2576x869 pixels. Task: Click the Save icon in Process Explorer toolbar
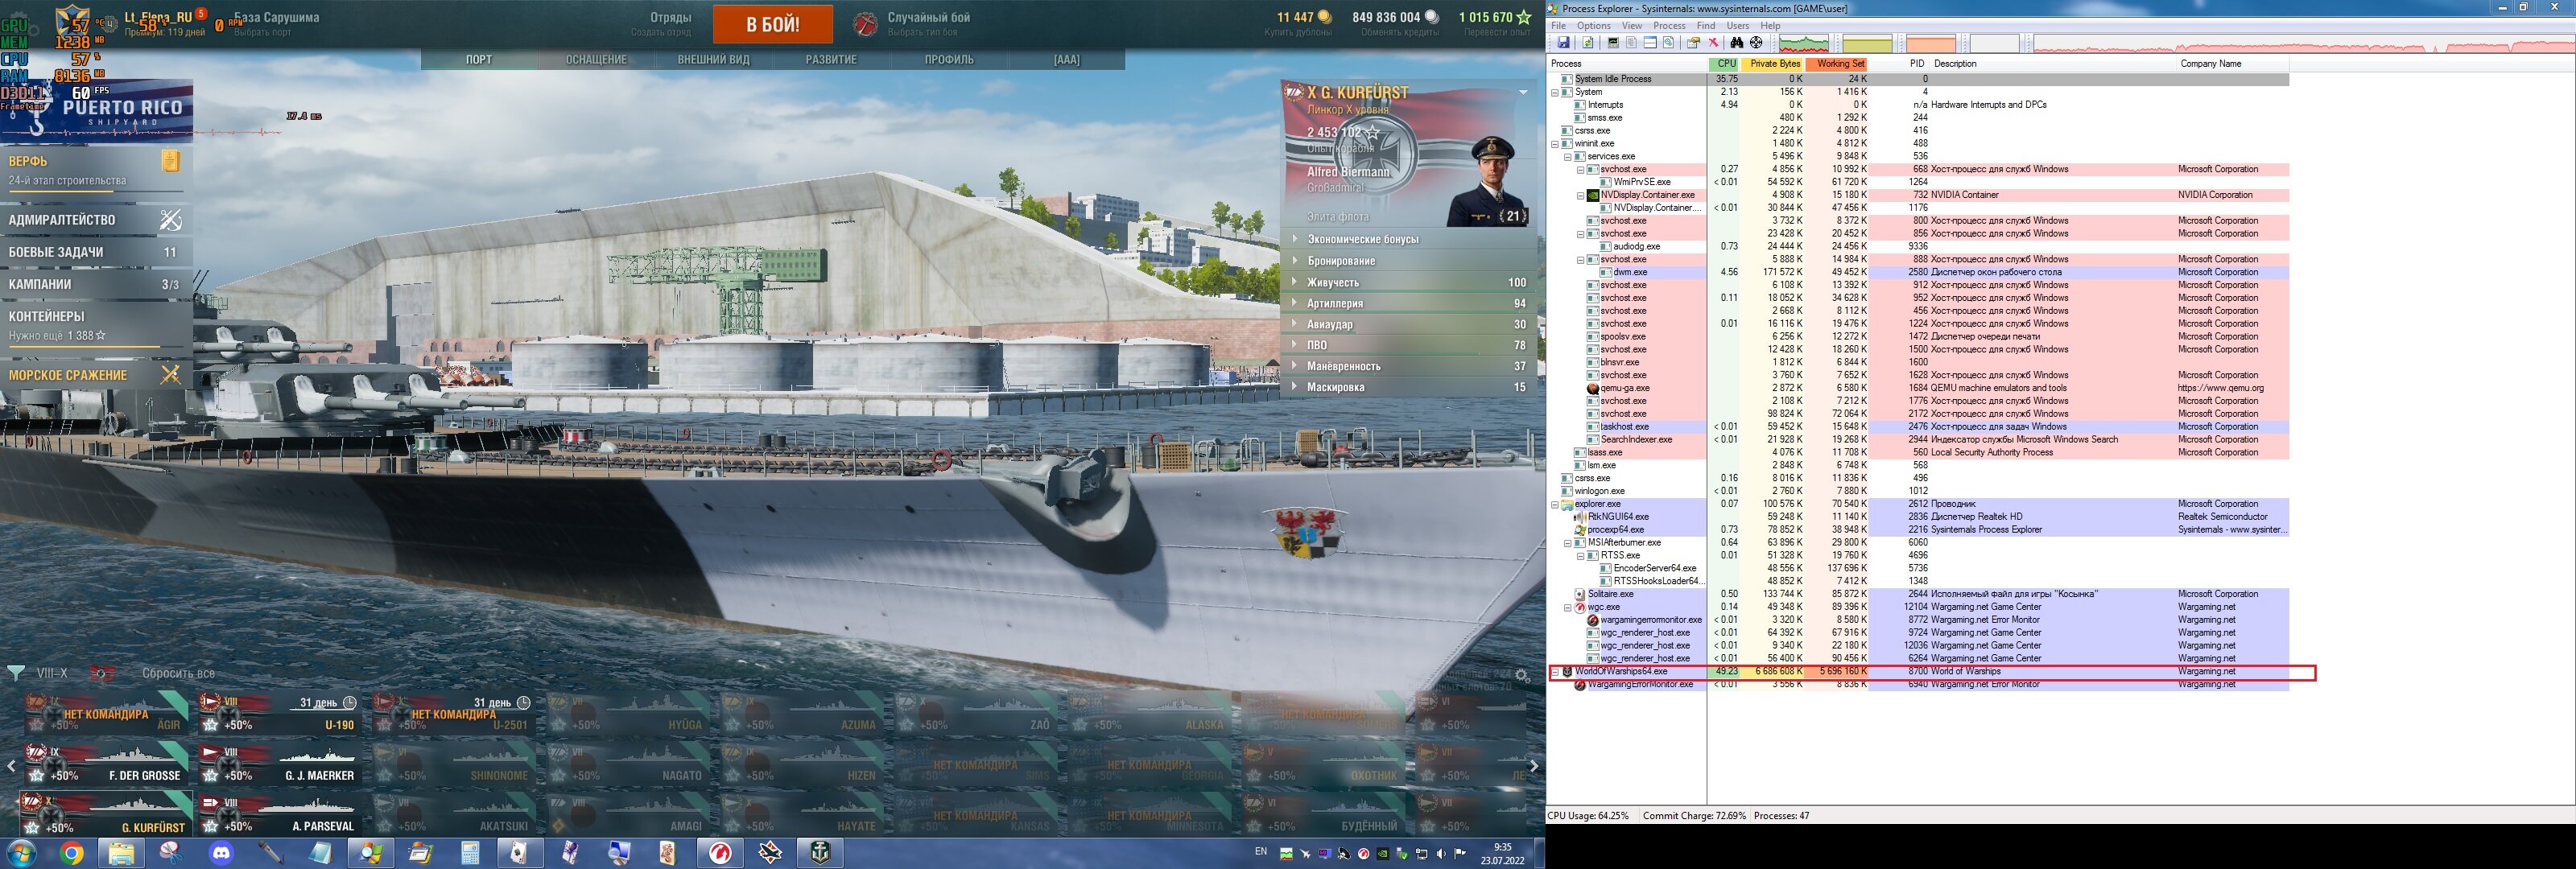[1564, 43]
